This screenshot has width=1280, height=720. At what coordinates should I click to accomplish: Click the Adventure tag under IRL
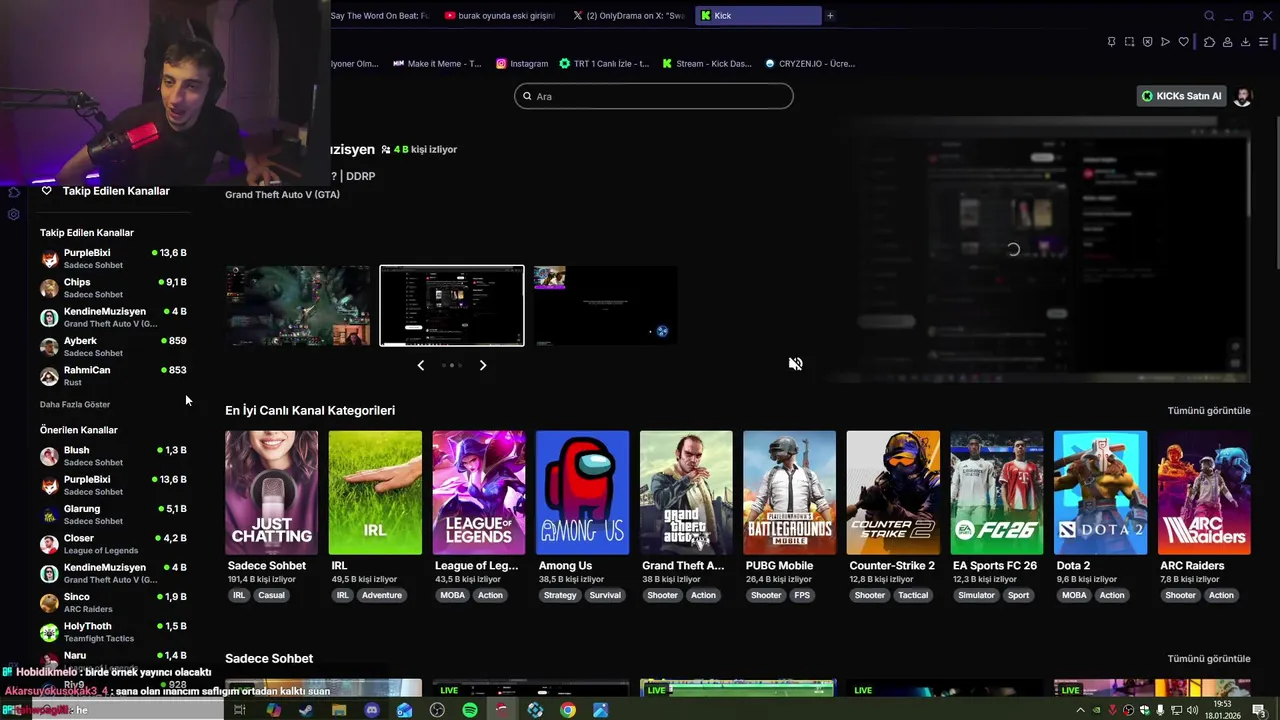coord(382,595)
